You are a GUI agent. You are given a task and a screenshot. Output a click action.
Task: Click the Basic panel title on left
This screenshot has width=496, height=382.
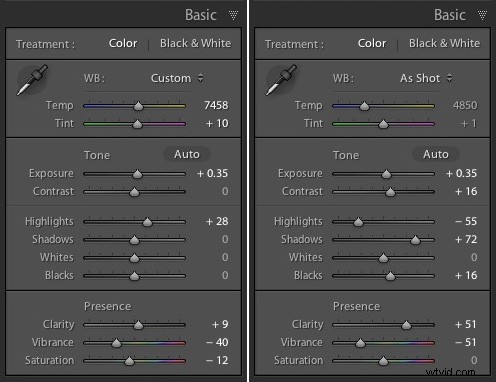coord(201,15)
